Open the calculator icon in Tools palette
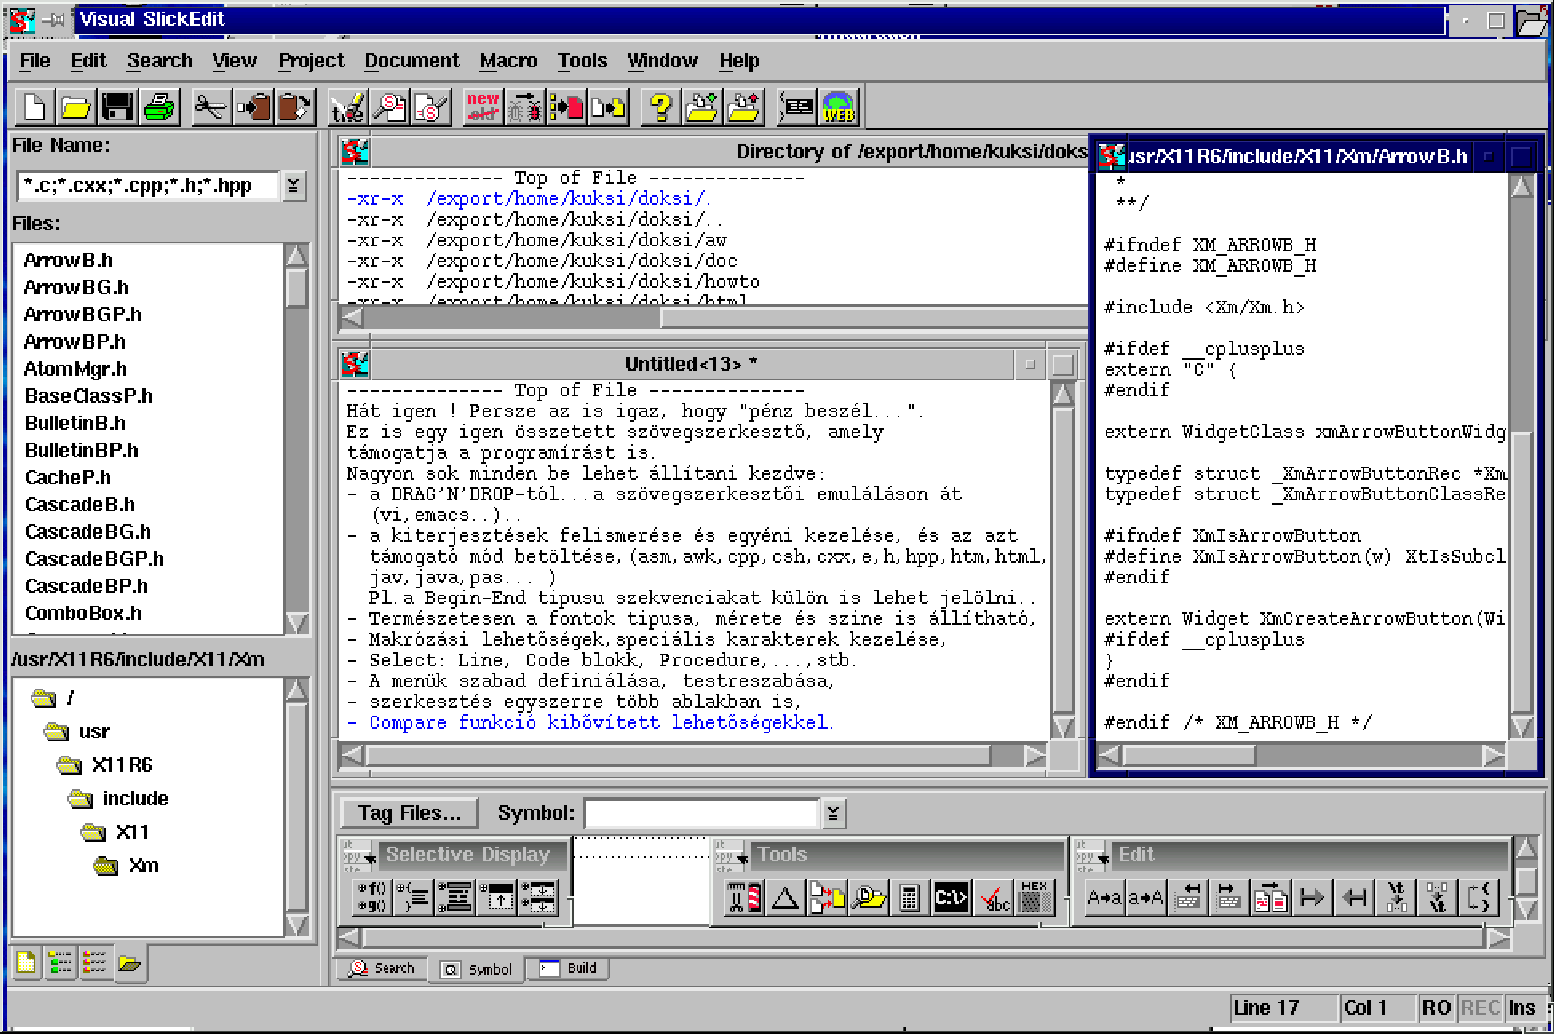 pyautogui.click(x=909, y=897)
